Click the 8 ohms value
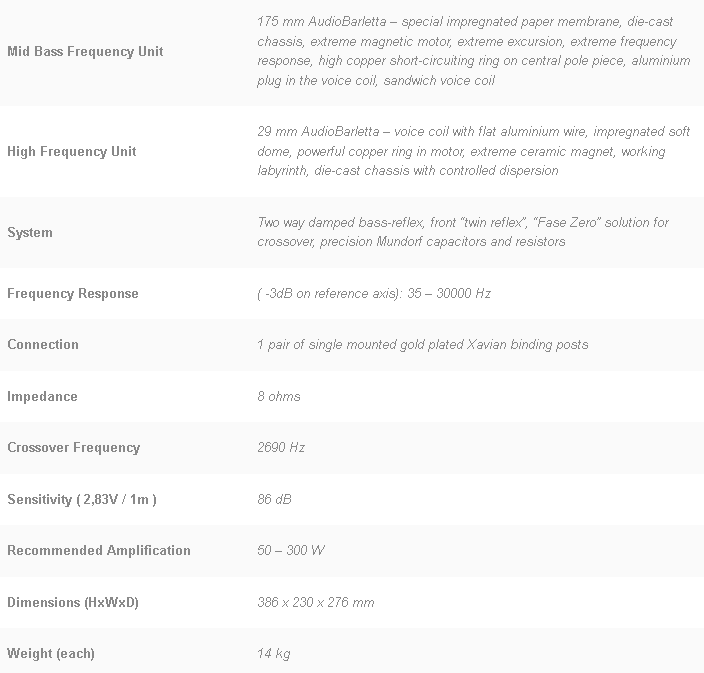This screenshot has height=673, width=704. tap(279, 397)
